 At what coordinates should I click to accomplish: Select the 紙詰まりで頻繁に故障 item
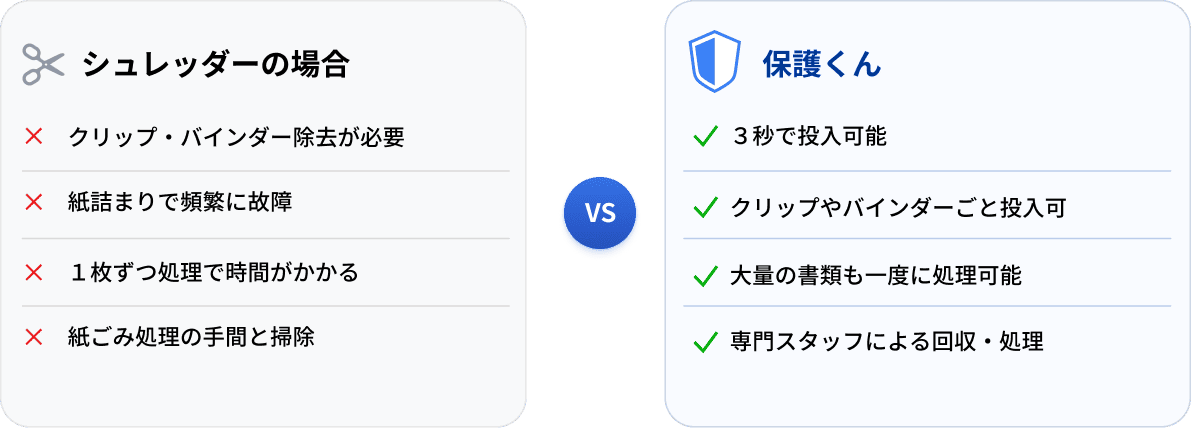pos(180,202)
